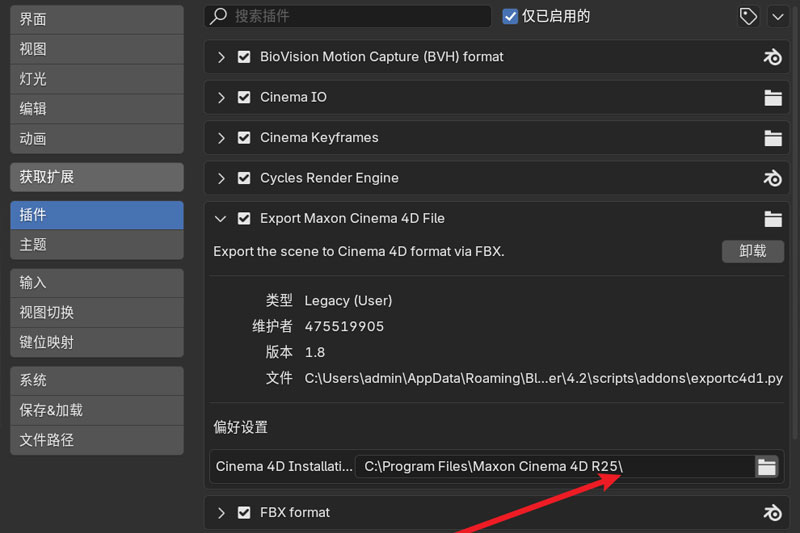Click the 卸载 uninstall button
Screen dimensions: 800x533
point(753,251)
